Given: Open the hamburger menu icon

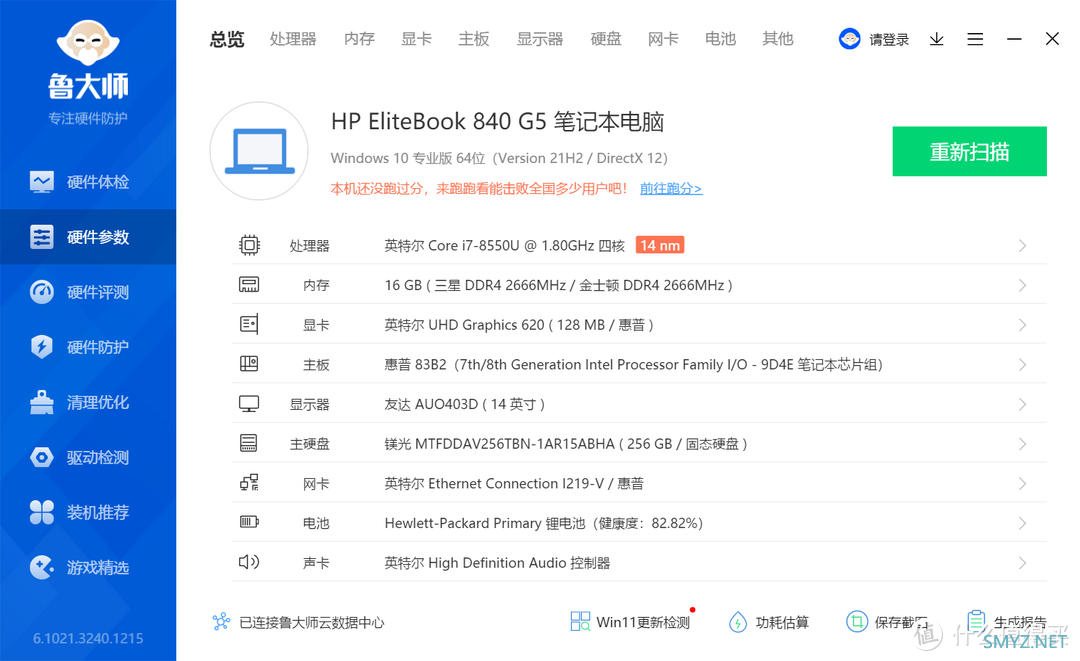Looking at the screenshot, I should (975, 39).
